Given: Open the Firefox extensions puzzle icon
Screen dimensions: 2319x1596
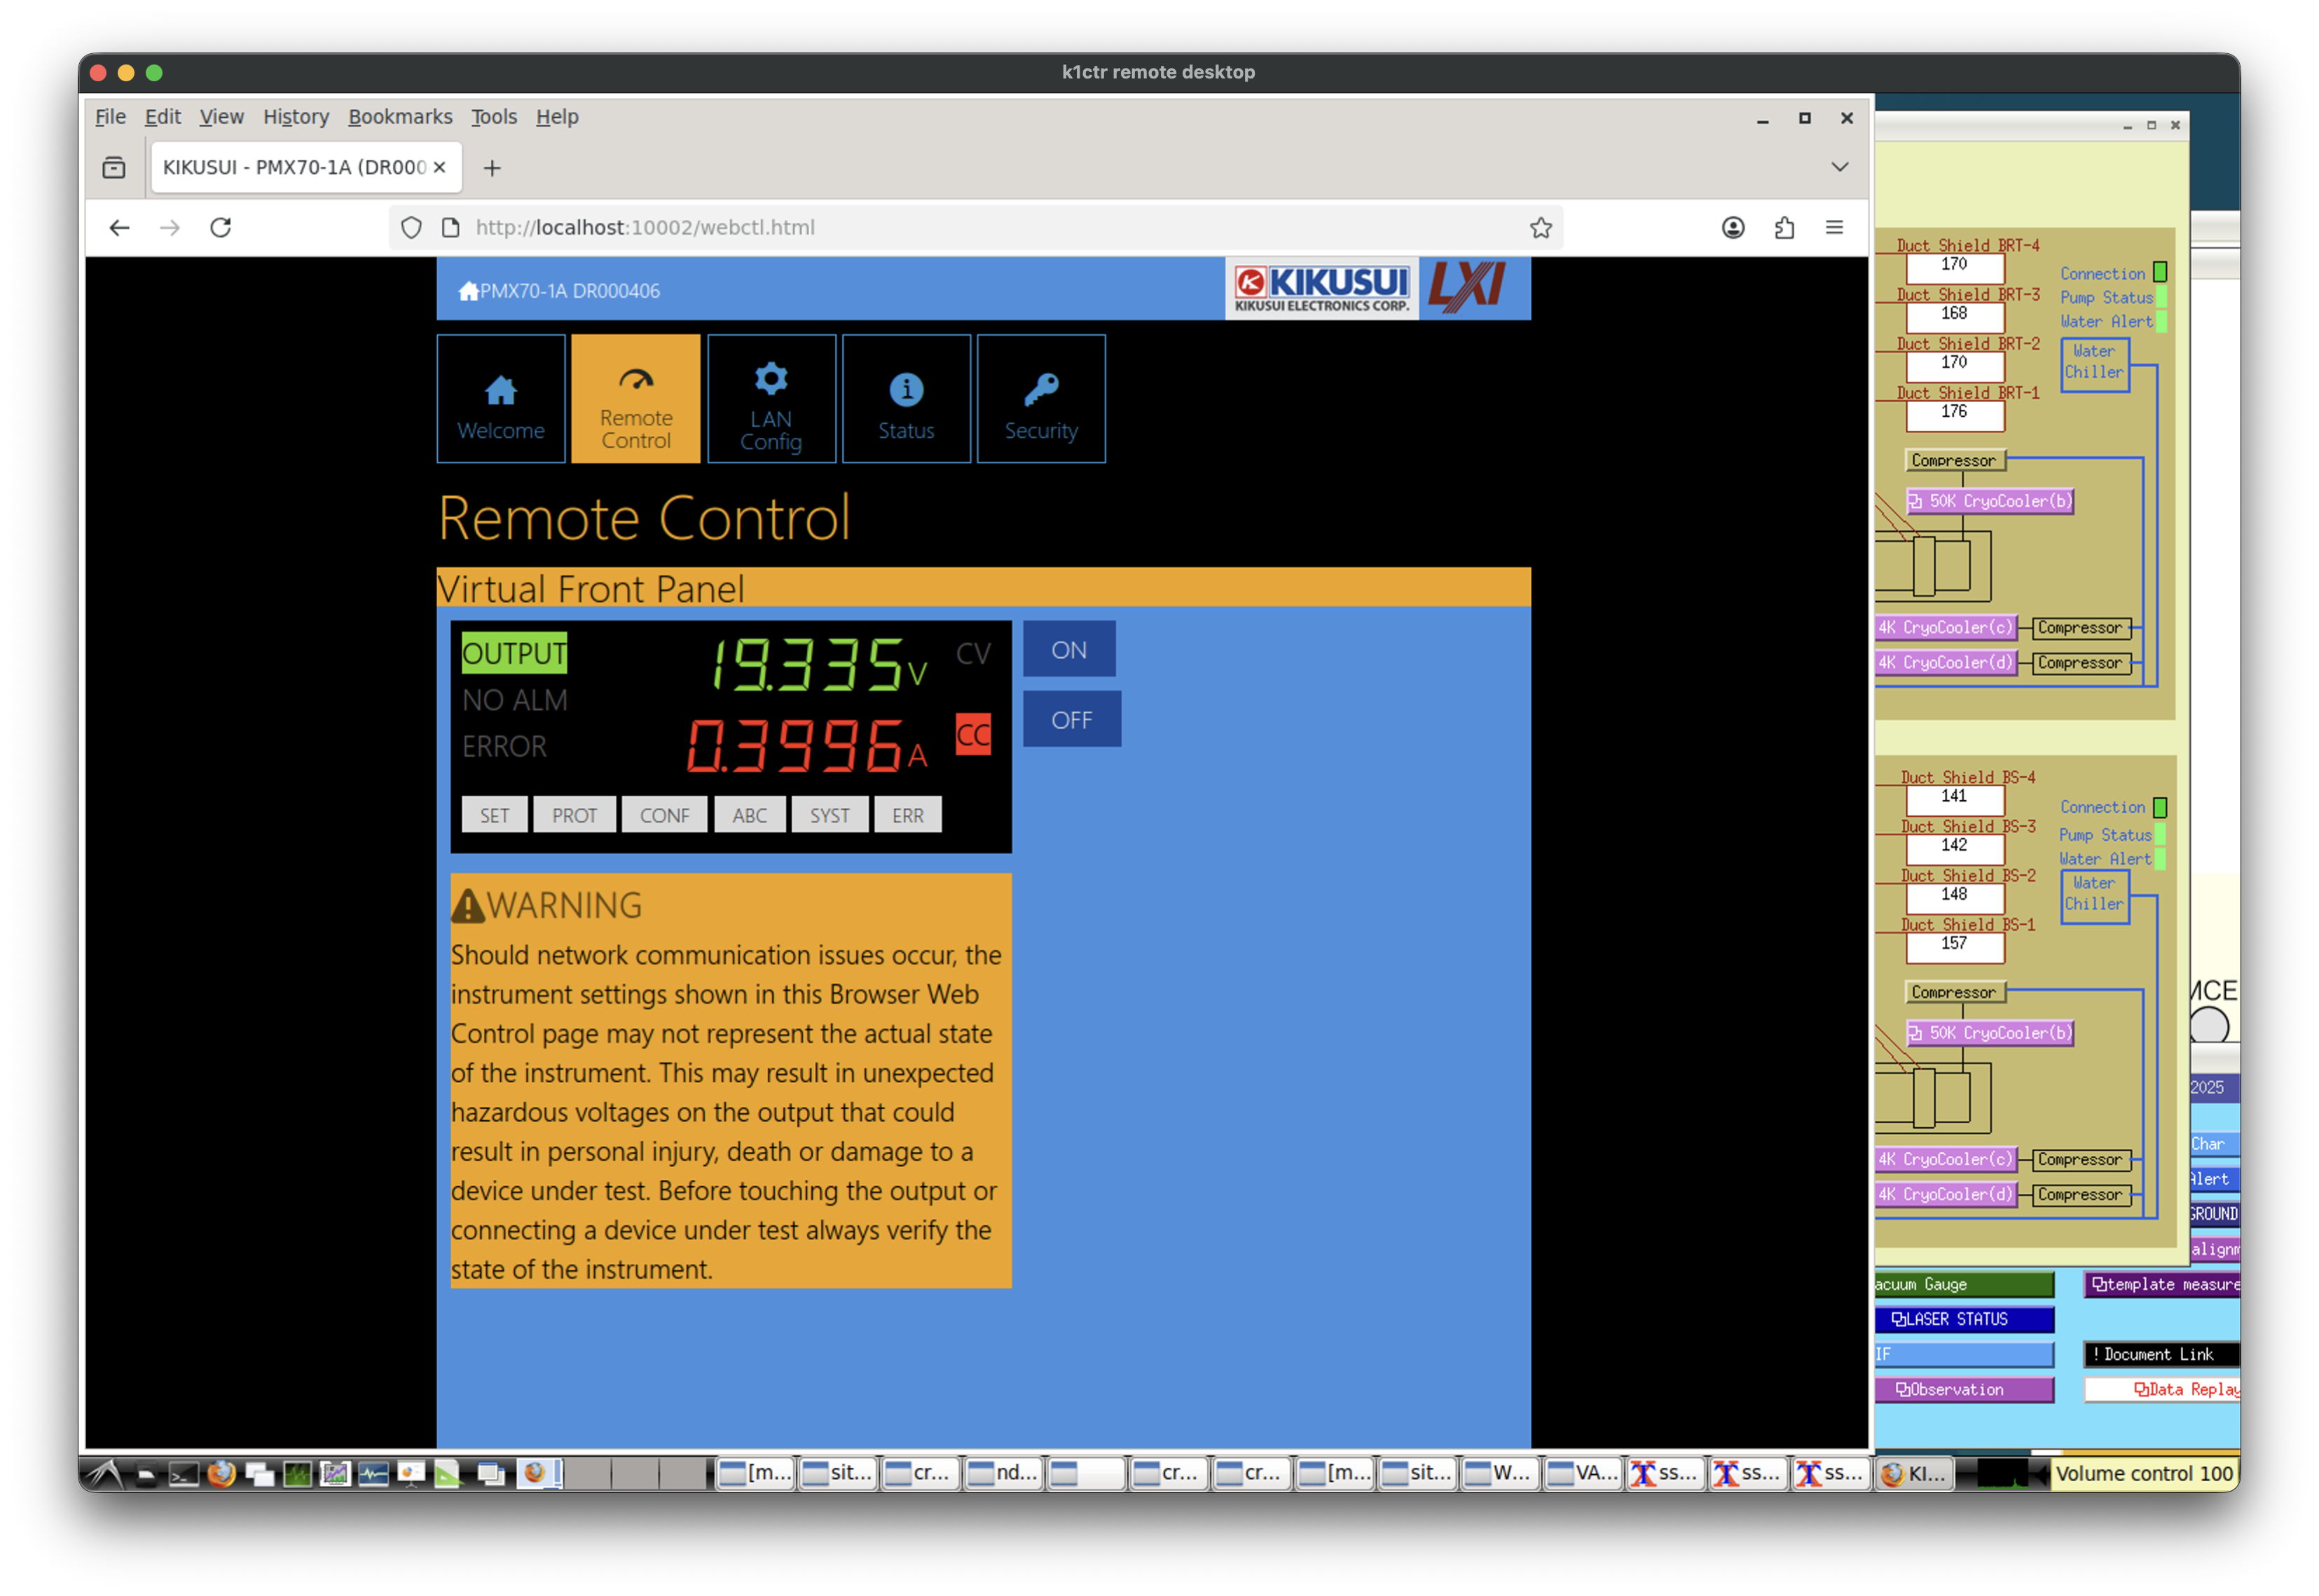Looking at the screenshot, I should pos(1784,228).
